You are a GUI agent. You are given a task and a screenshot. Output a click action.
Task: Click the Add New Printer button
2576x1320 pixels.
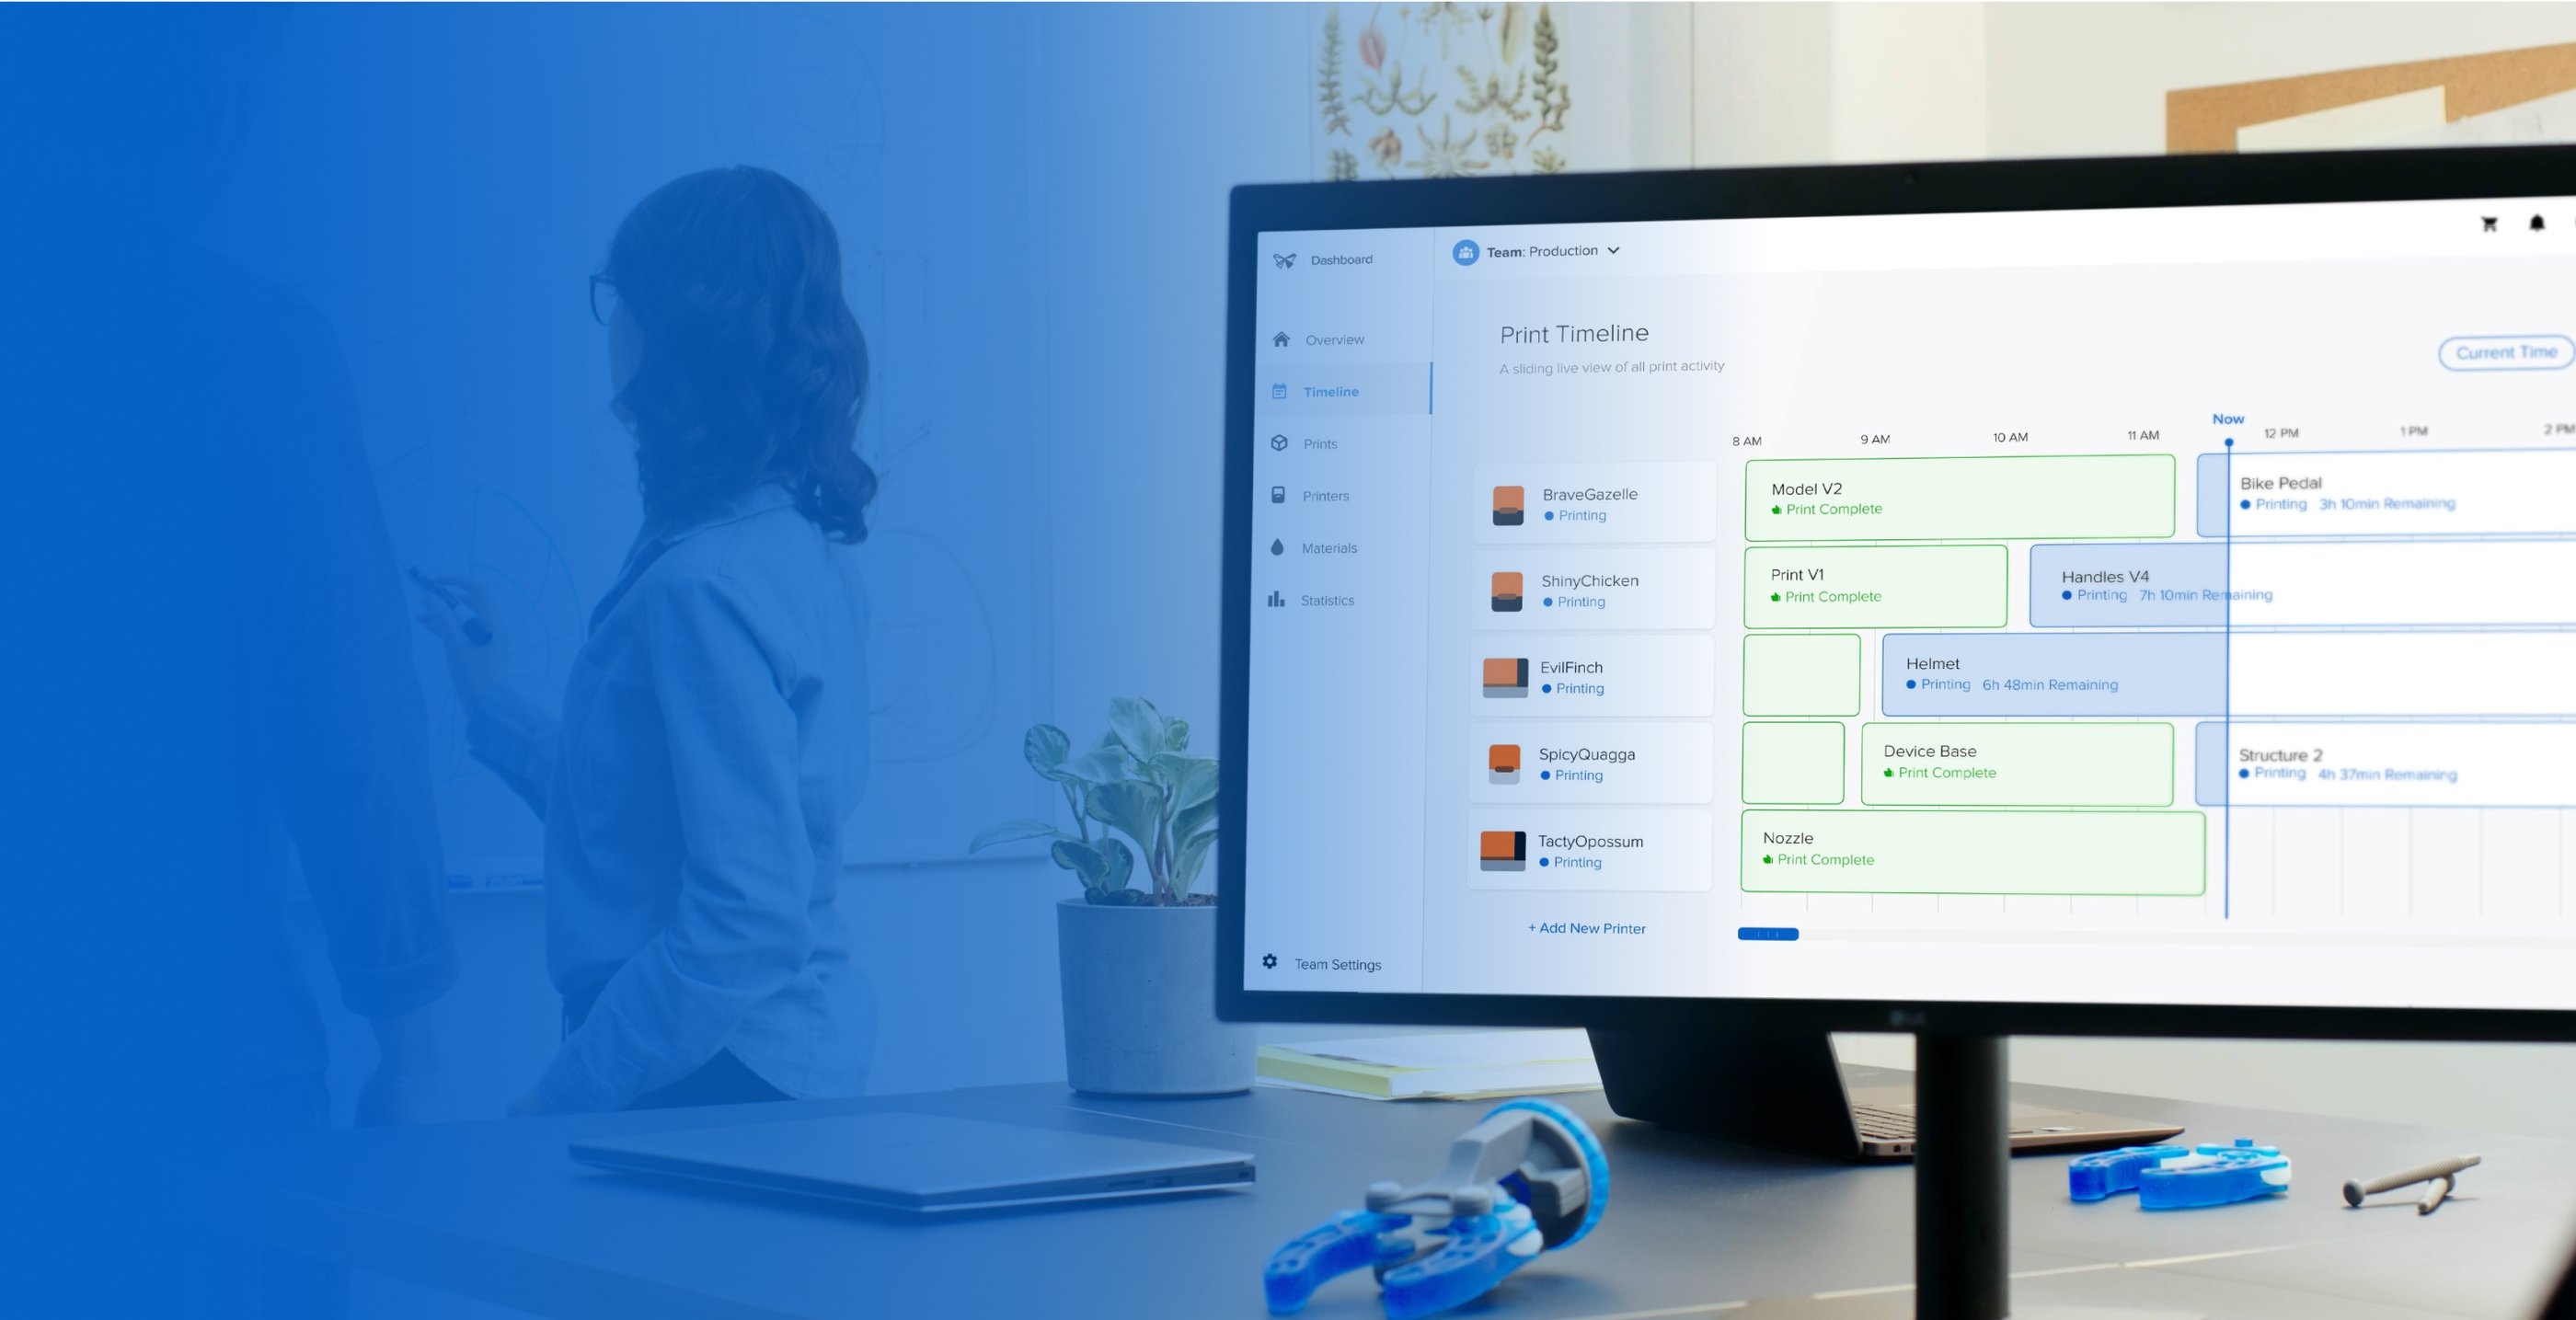click(1582, 928)
